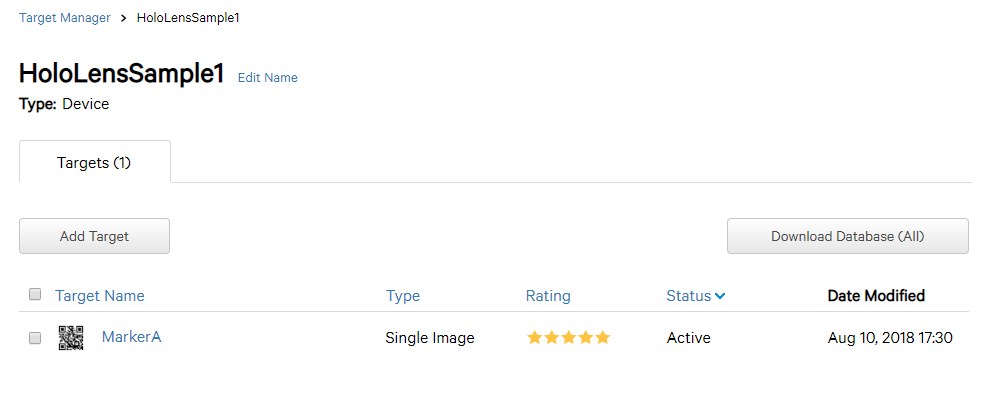Check the MarkerA row checkbox
984x418 pixels.
coord(35,338)
